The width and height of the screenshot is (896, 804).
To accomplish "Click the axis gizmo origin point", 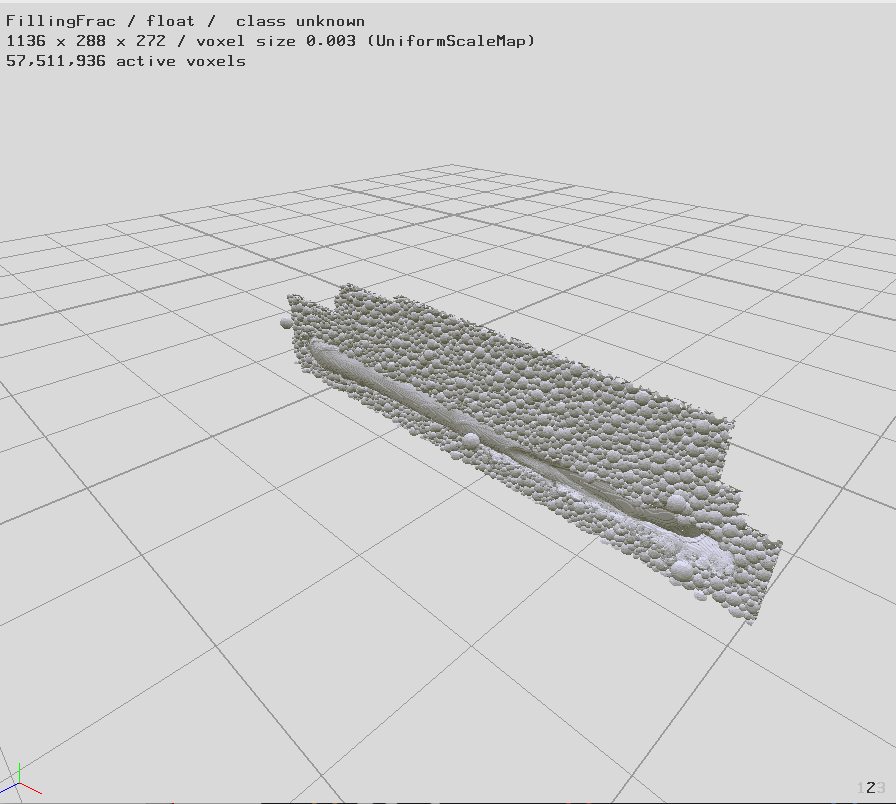I will pos(19,783).
